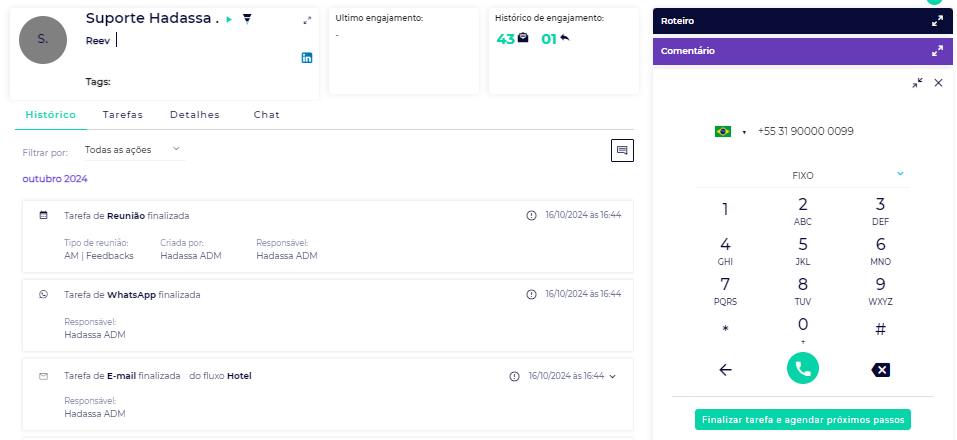This screenshot has width=957, height=440.
Task: Click the phone number input field
Action: tap(820, 131)
